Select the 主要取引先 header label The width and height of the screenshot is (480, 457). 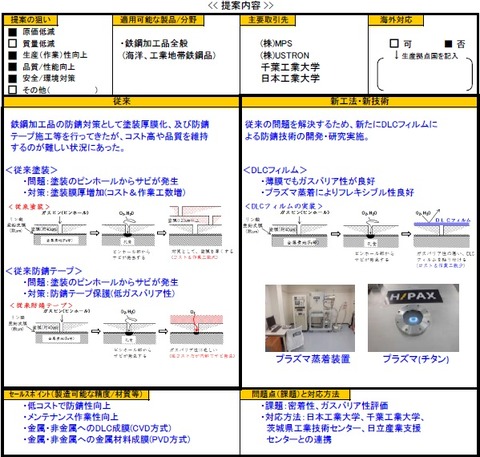coord(268,20)
